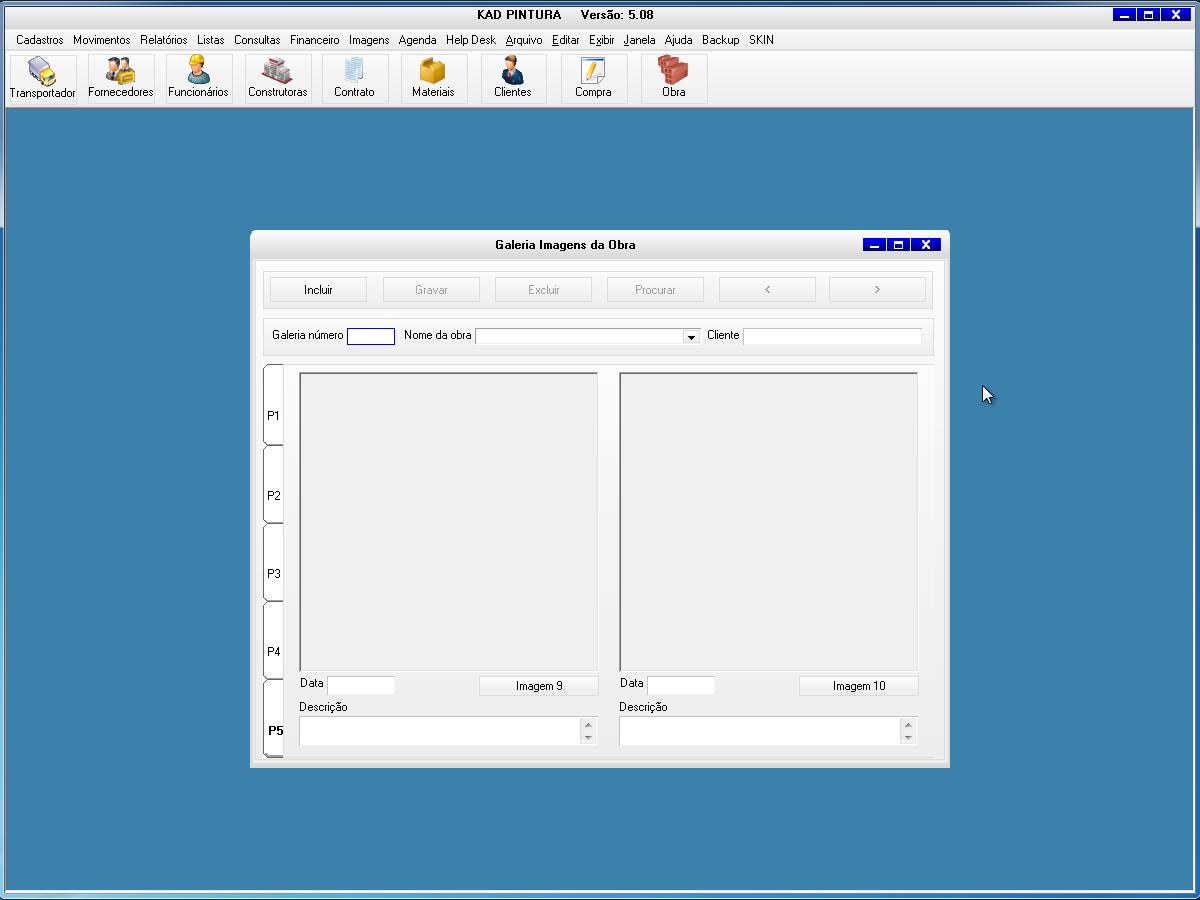Click the Imagem 9 button
Screen dimensions: 1200x900
[539, 686]
